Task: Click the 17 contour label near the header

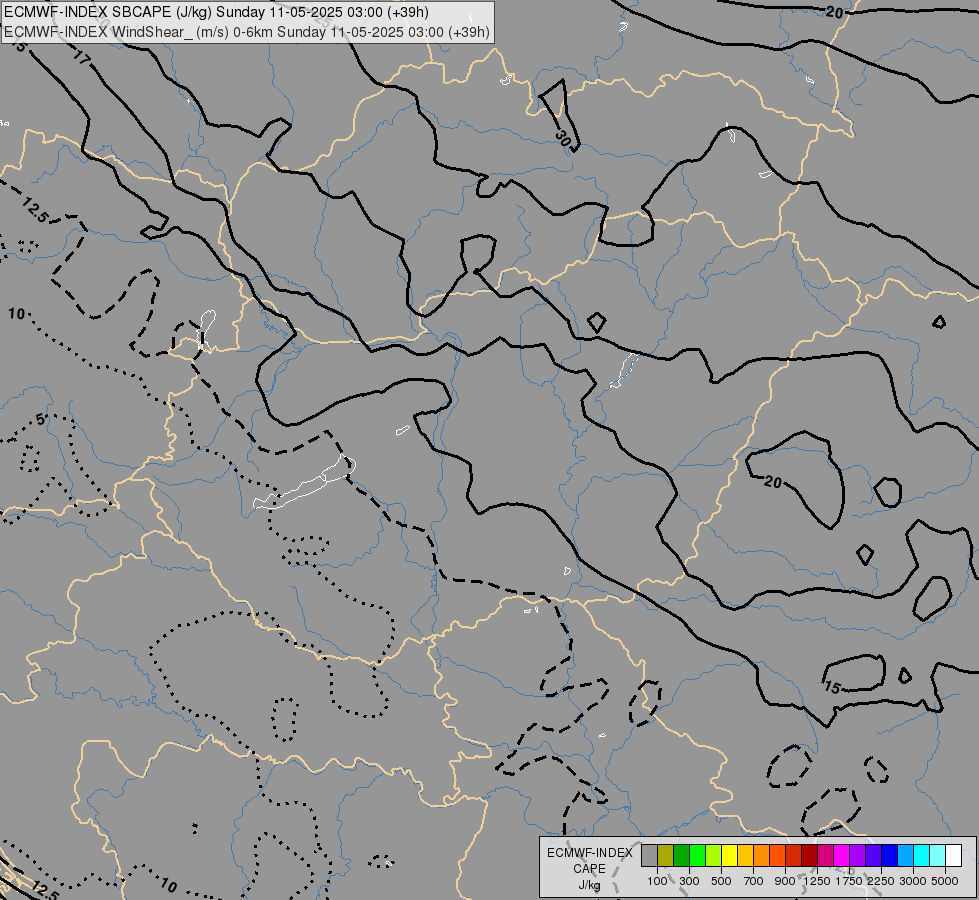Action: pos(82,59)
